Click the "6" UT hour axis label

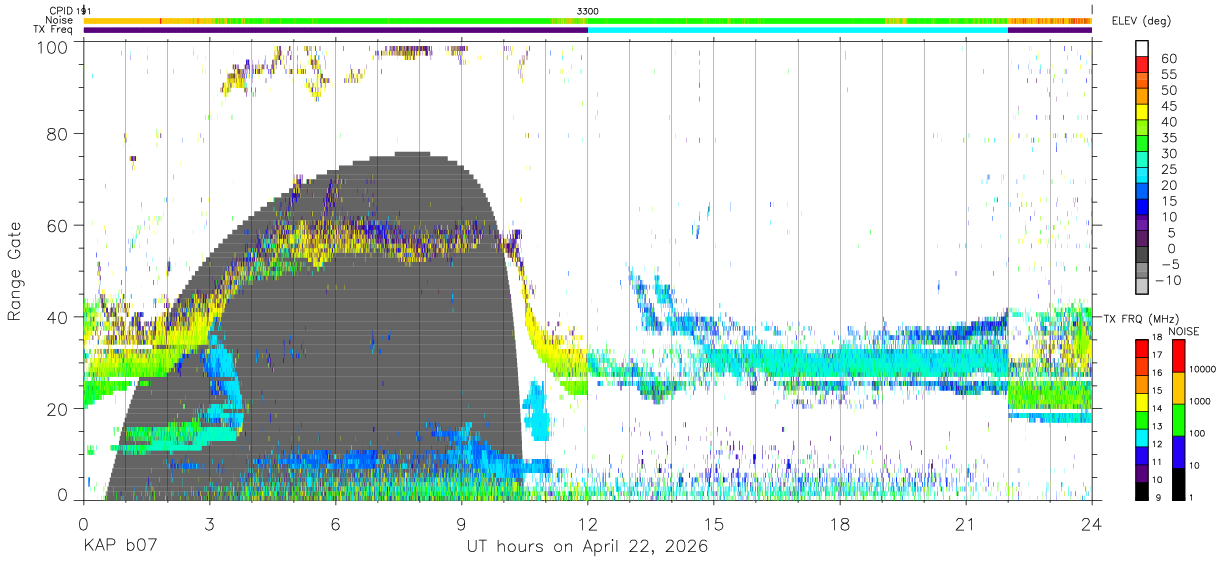[x=335, y=523]
